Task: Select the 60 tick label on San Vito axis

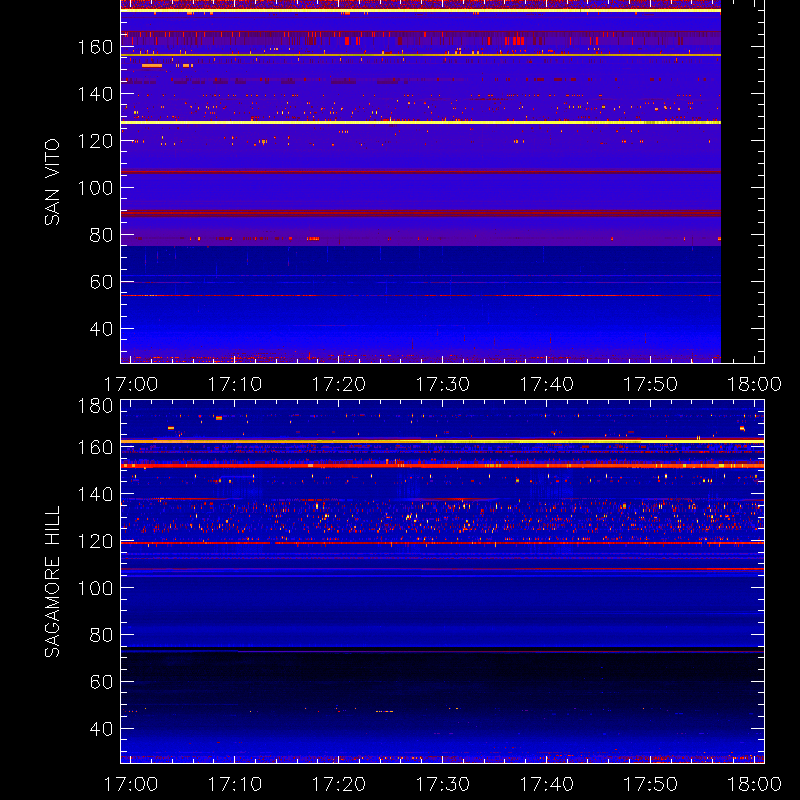Action: click(101, 282)
